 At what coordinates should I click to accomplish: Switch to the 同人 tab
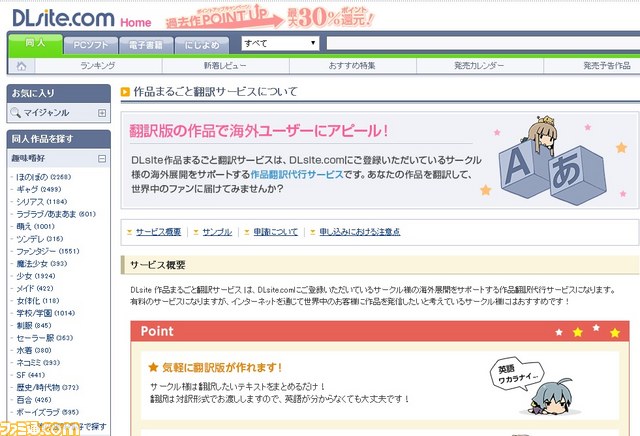(x=36, y=43)
